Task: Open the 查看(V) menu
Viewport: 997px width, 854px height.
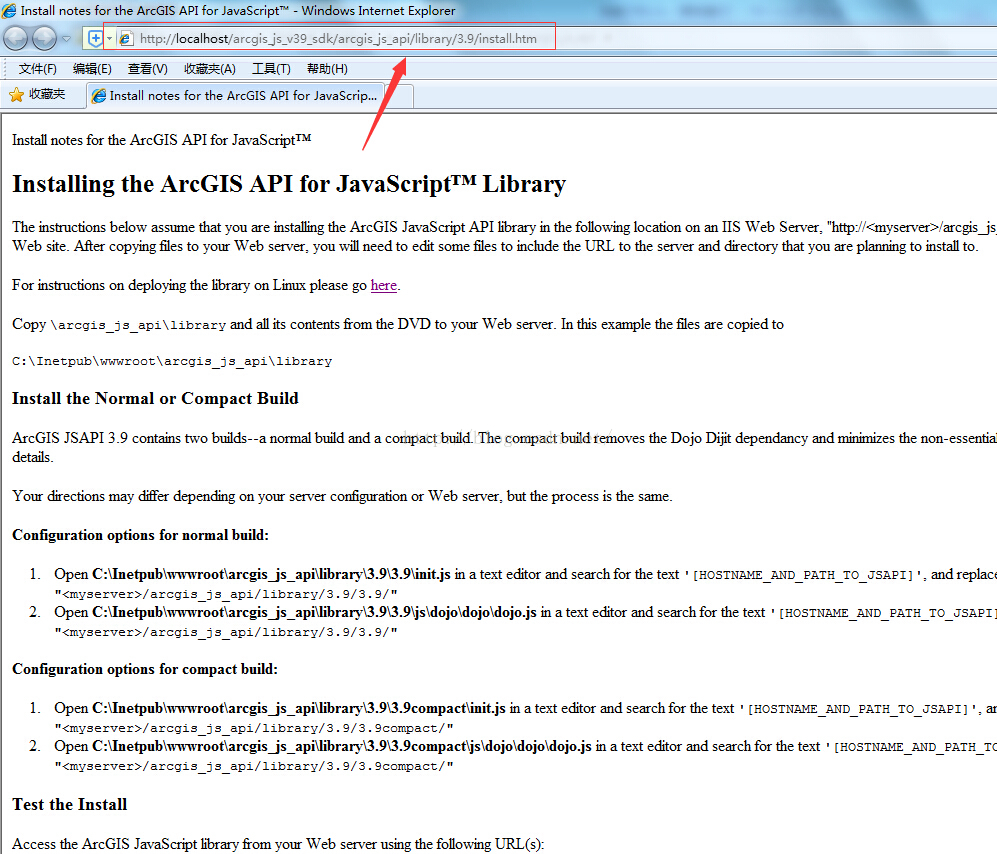Action: (x=148, y=69)
